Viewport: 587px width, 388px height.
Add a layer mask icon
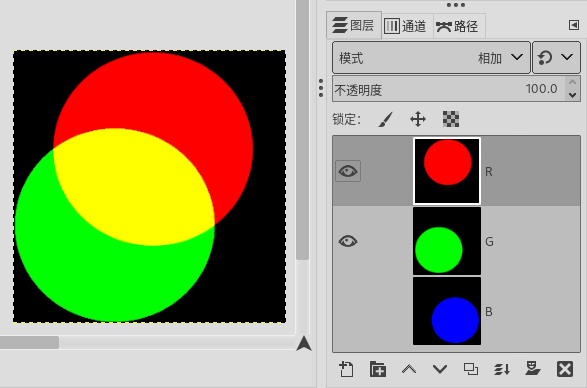[x=533, y=369]
